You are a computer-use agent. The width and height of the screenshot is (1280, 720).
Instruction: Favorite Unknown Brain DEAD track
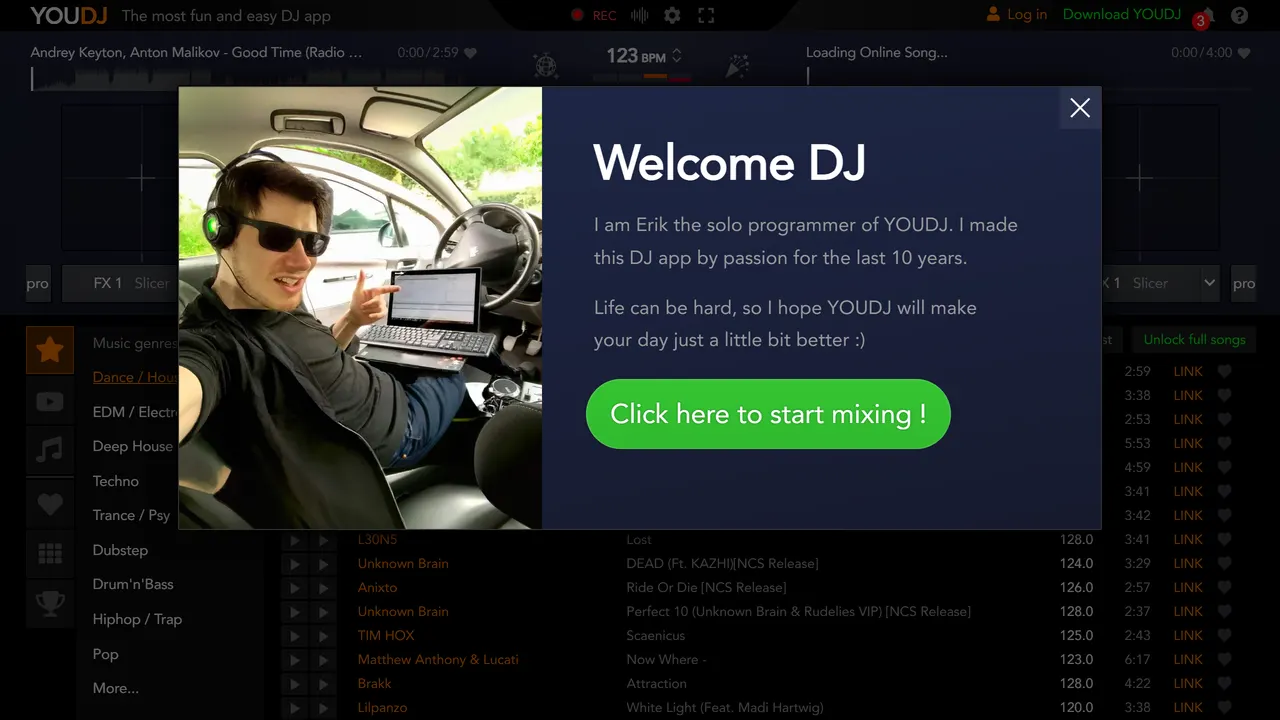coord(1224,563)
